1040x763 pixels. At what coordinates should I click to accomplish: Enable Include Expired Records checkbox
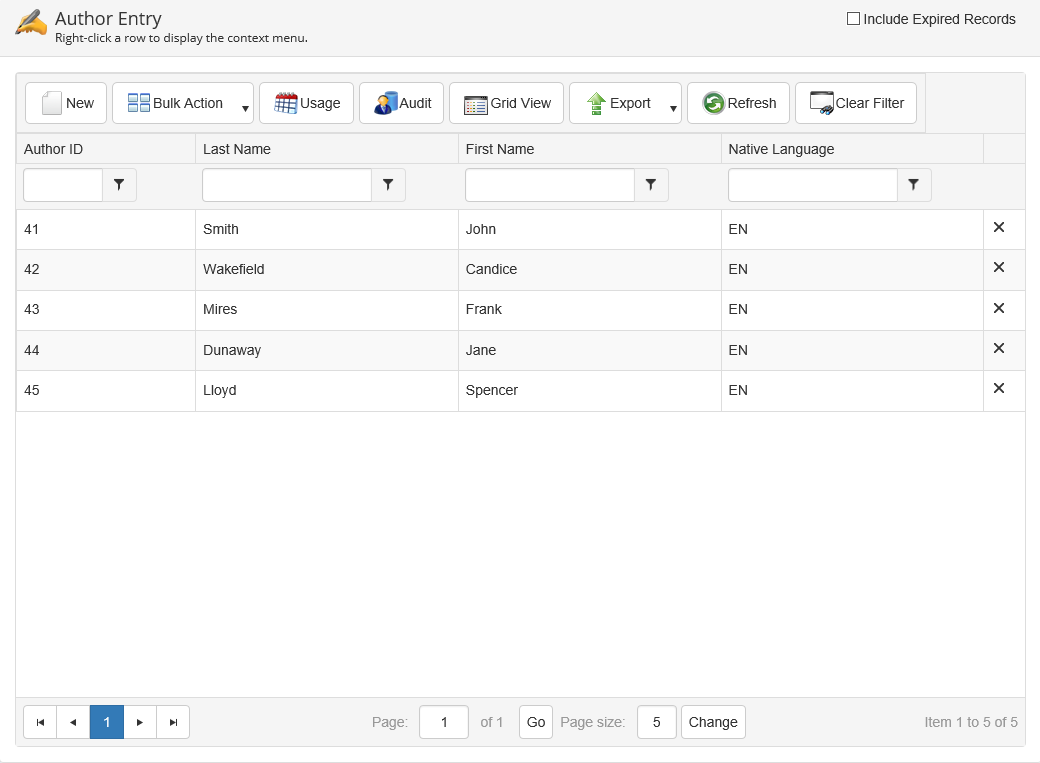coord(853,19)
